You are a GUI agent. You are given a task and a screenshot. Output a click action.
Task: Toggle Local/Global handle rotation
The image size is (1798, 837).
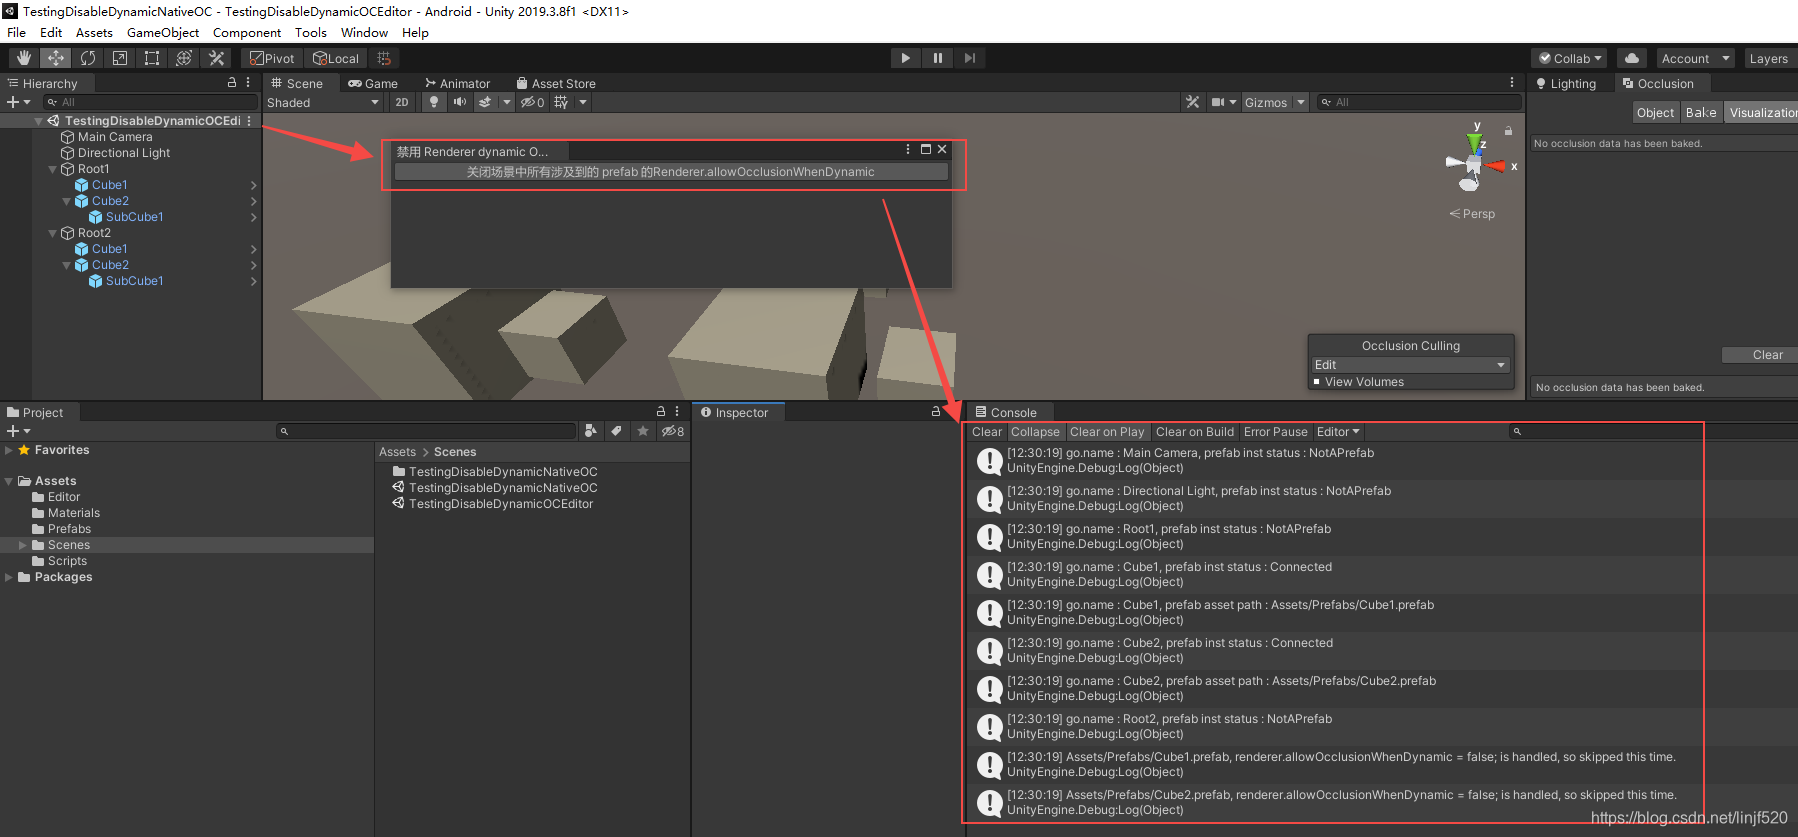tap(336, 58)
